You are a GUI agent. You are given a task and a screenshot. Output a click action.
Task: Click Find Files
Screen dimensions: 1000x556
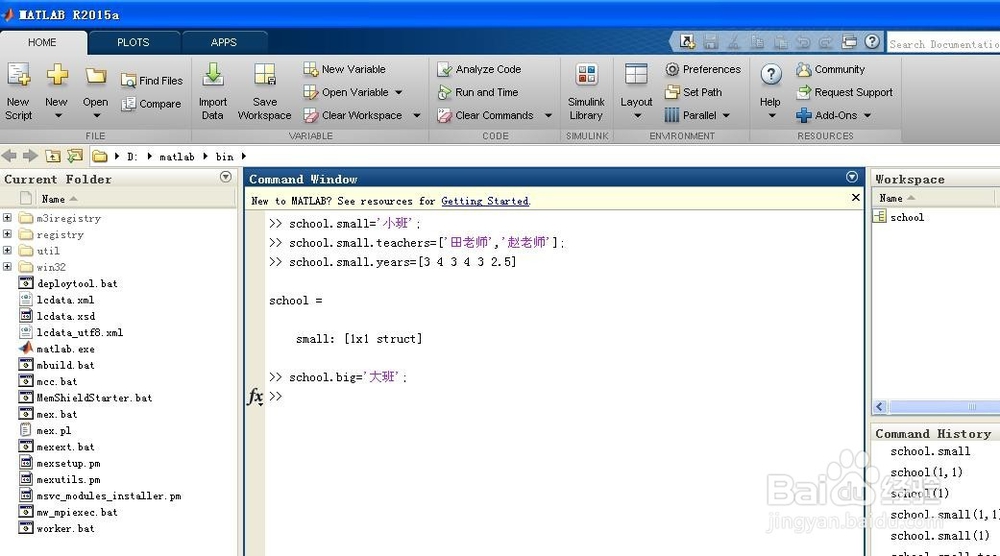152,80
